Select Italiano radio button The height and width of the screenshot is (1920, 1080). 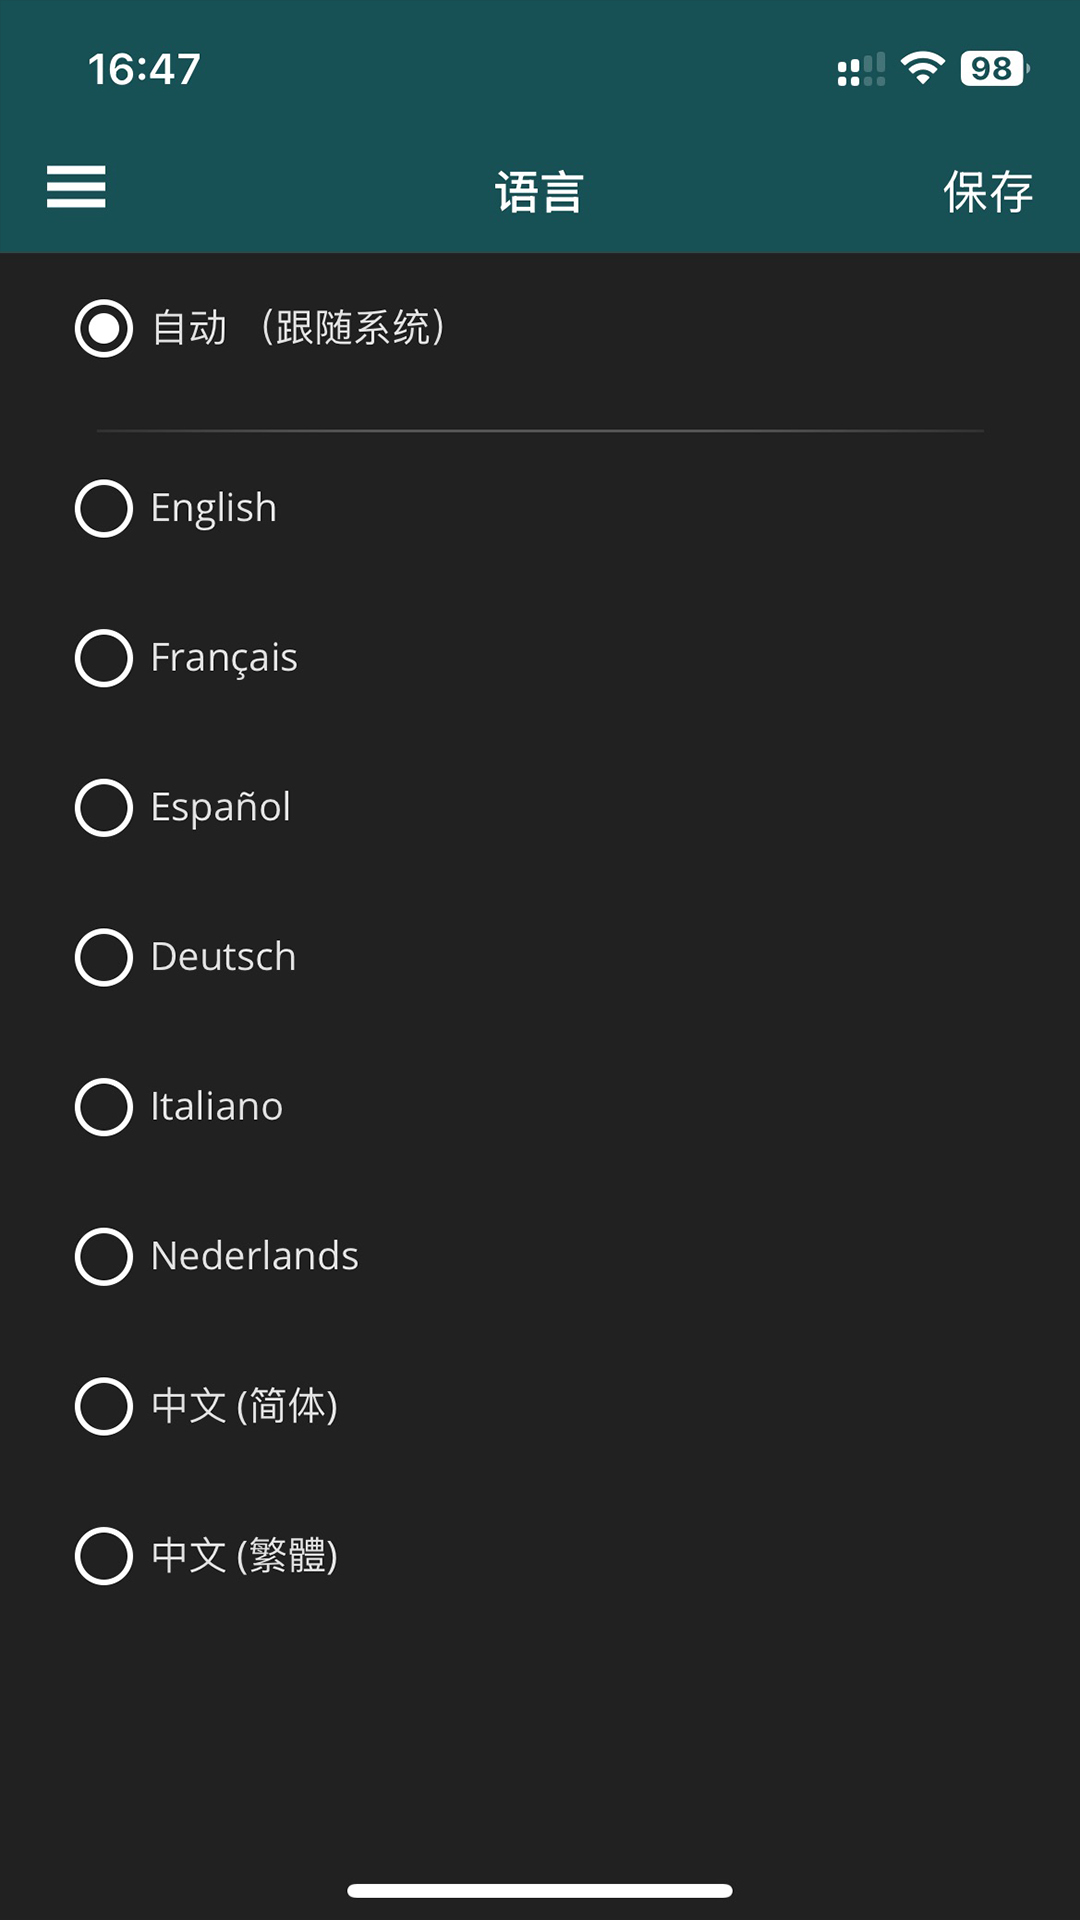click(104, 1107)
